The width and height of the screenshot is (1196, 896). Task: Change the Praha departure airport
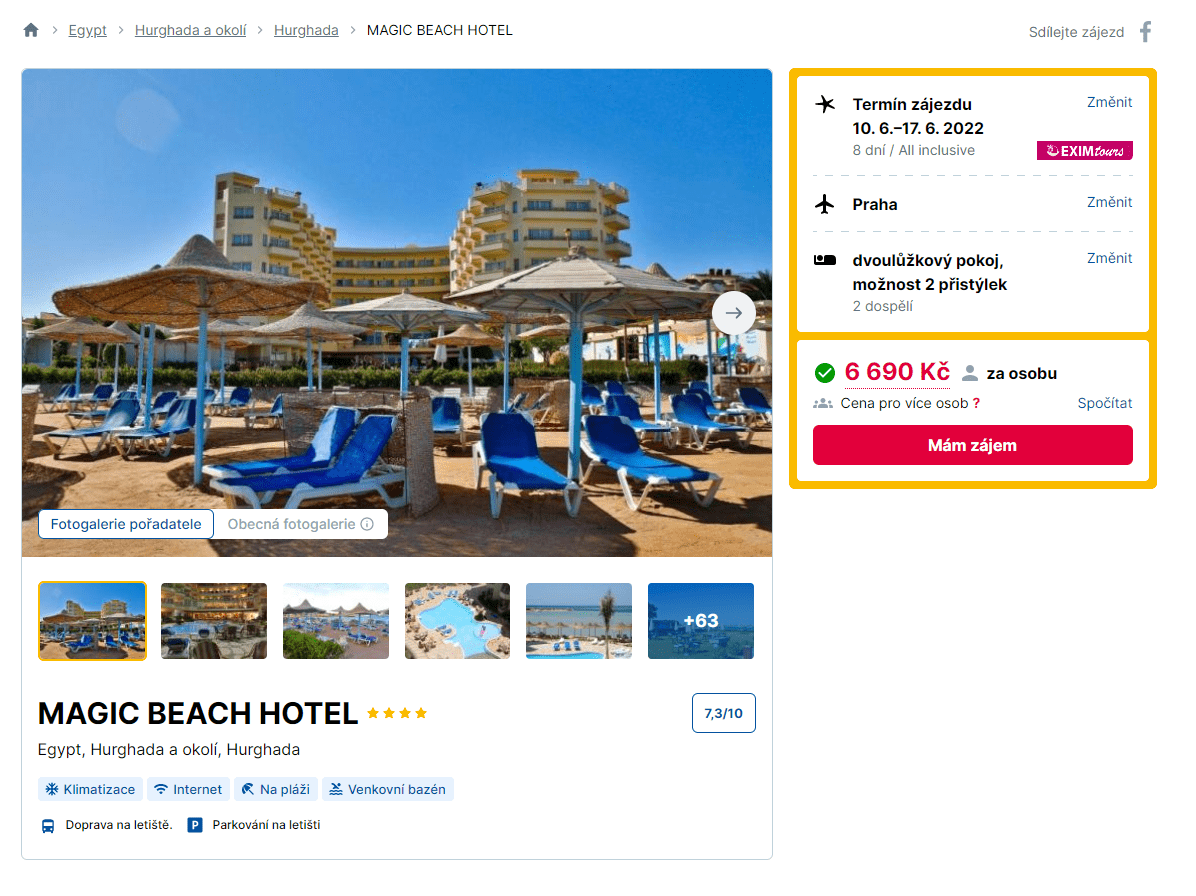1109,202
